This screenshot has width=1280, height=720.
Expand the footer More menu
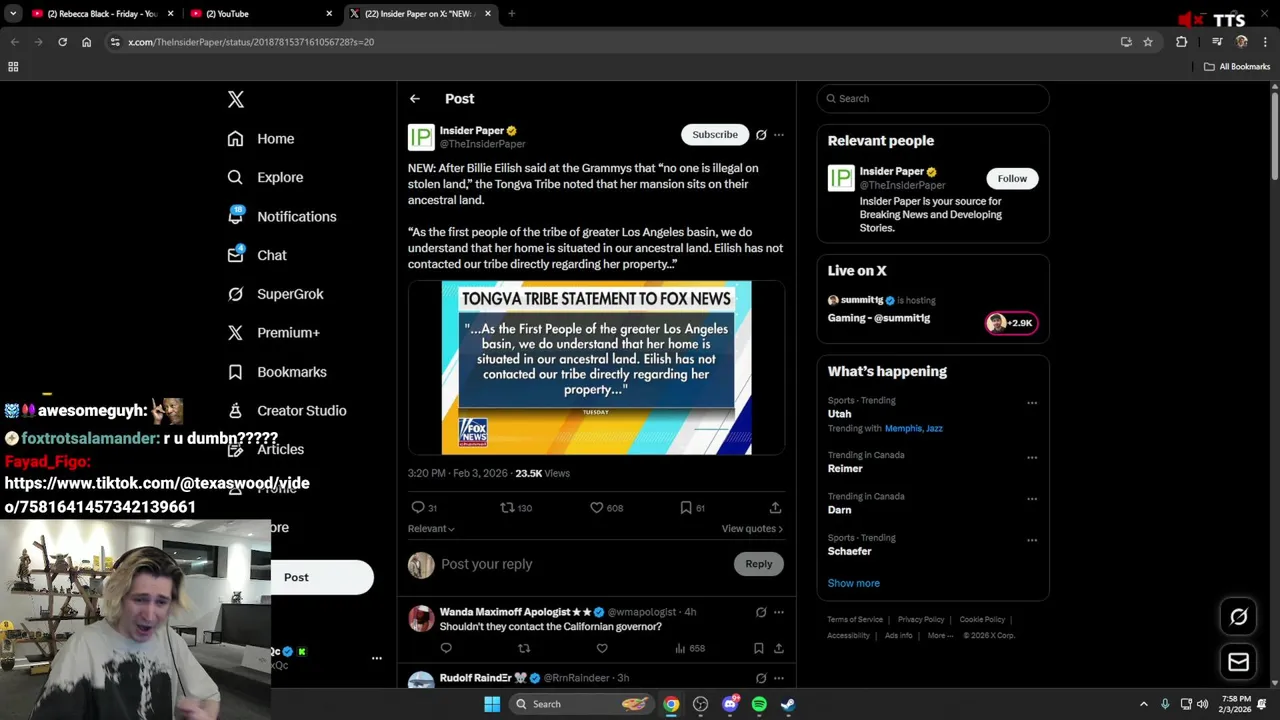point(940,636)
